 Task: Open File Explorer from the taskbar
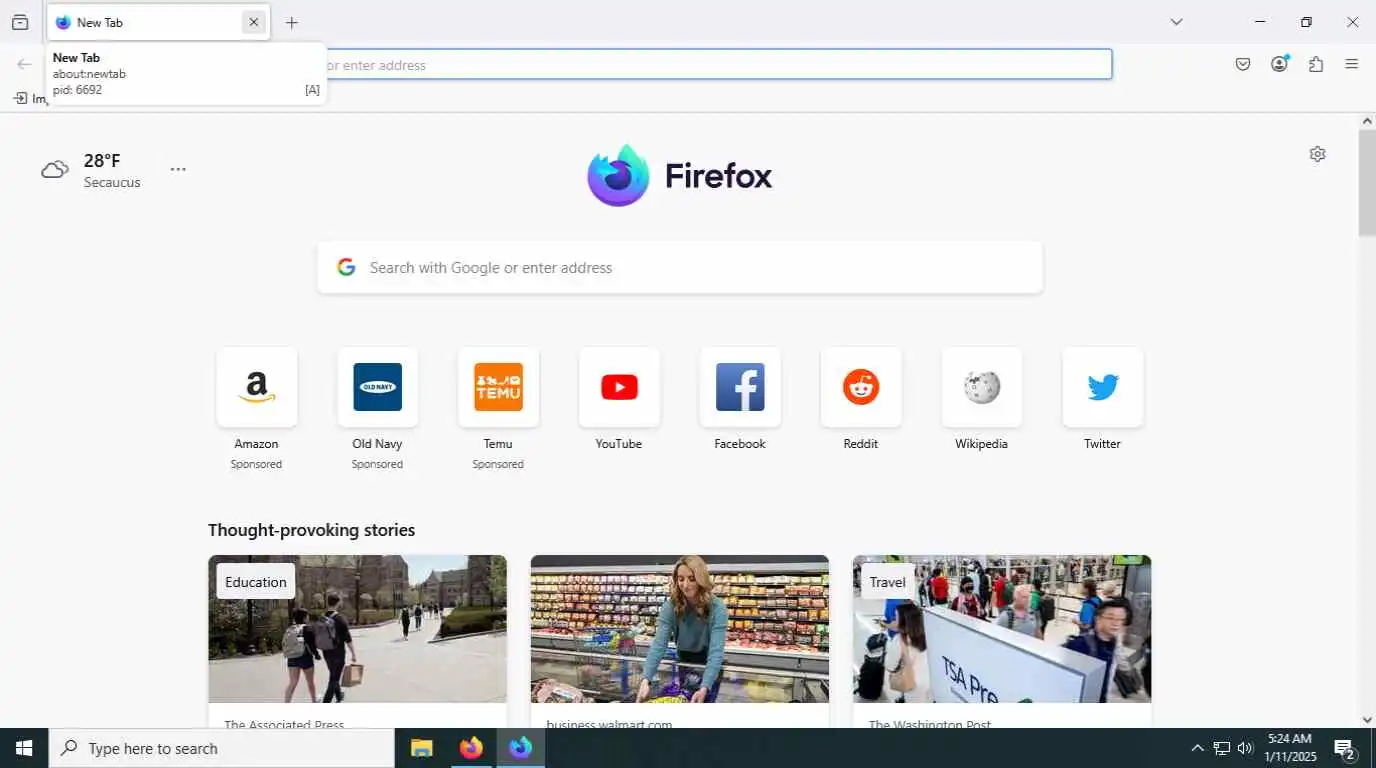tap(422, 748)
